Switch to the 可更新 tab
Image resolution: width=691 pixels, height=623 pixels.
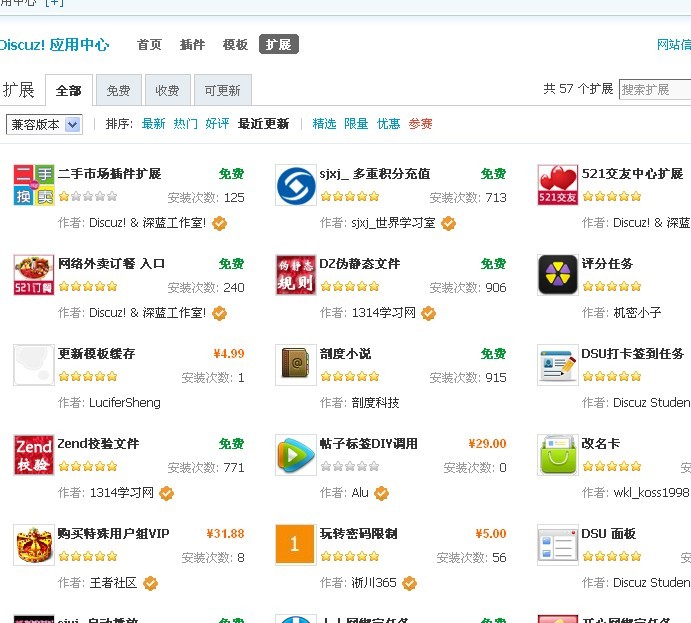223,90
